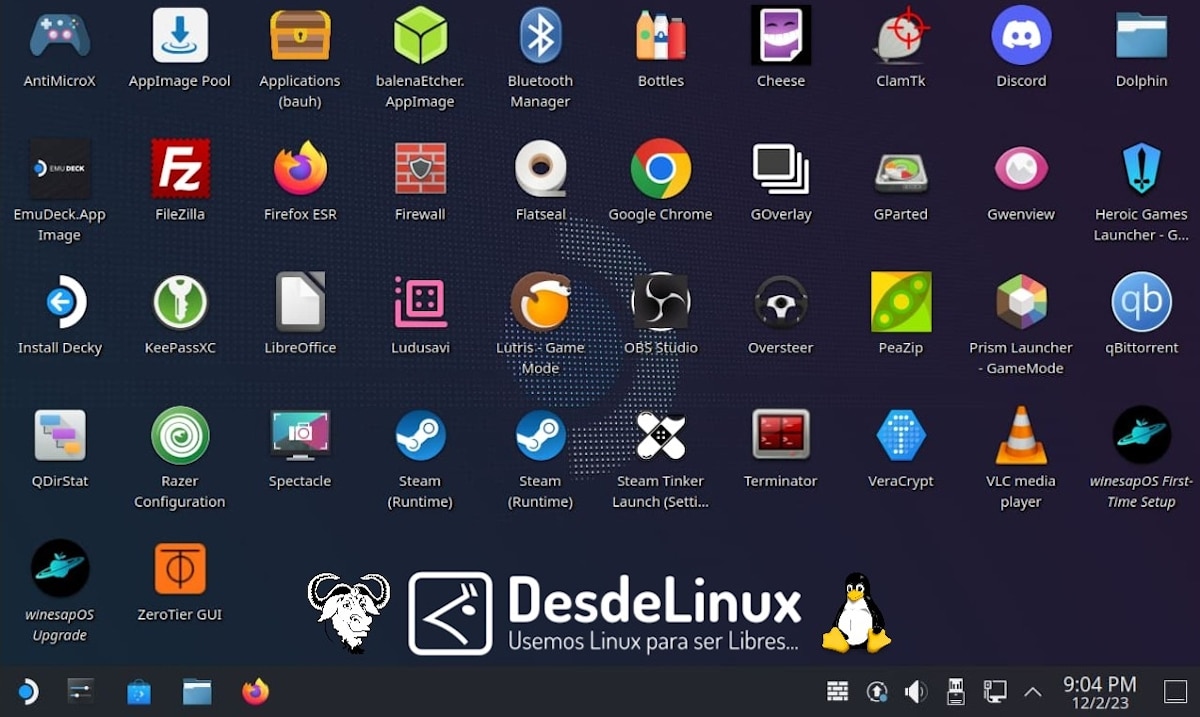Open the application launcher menu in taskbar
This screenshot has height=717, width=1200.
coord(27,692)
